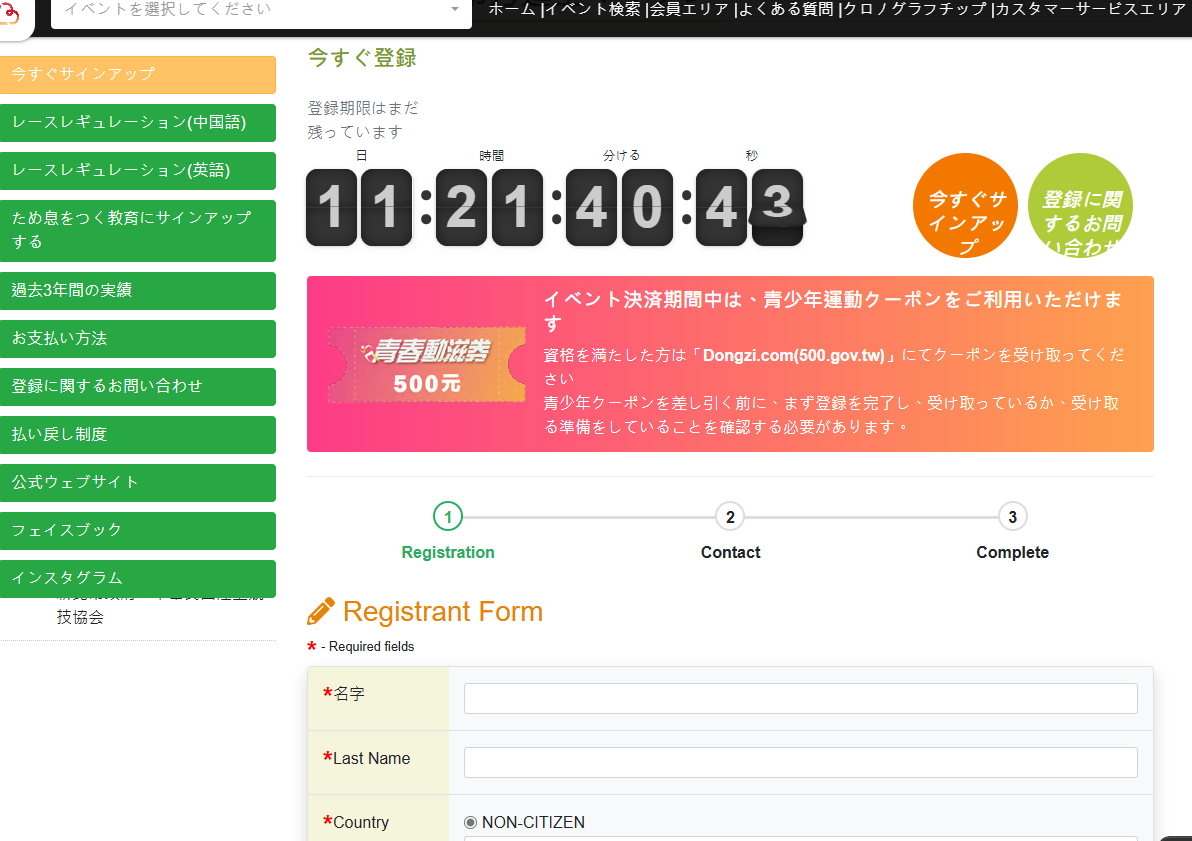Open イベント検索 in the top menu
The width and height of the screenshot is (1192, 841).
pyautogui.click(x=592, y=9)
